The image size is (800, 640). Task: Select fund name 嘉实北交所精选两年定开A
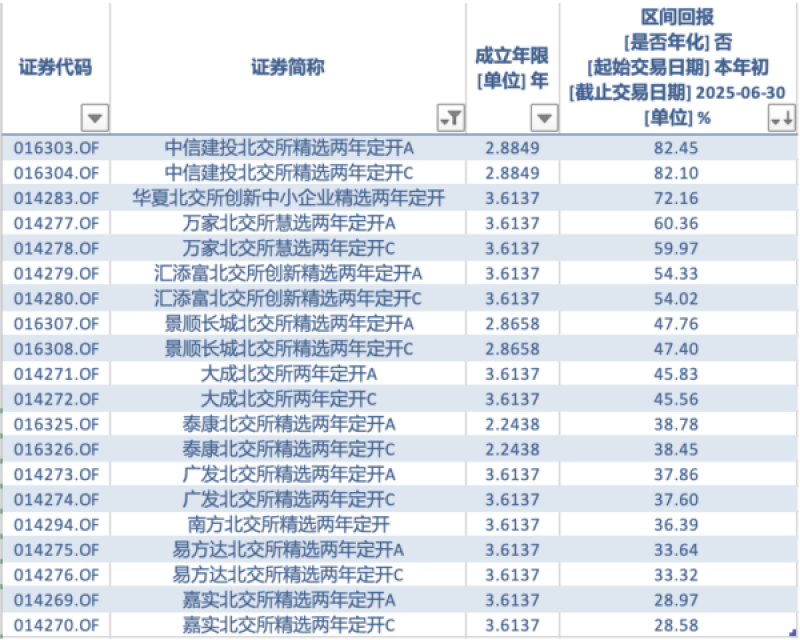pyautogui.click(x=289, y=600)
